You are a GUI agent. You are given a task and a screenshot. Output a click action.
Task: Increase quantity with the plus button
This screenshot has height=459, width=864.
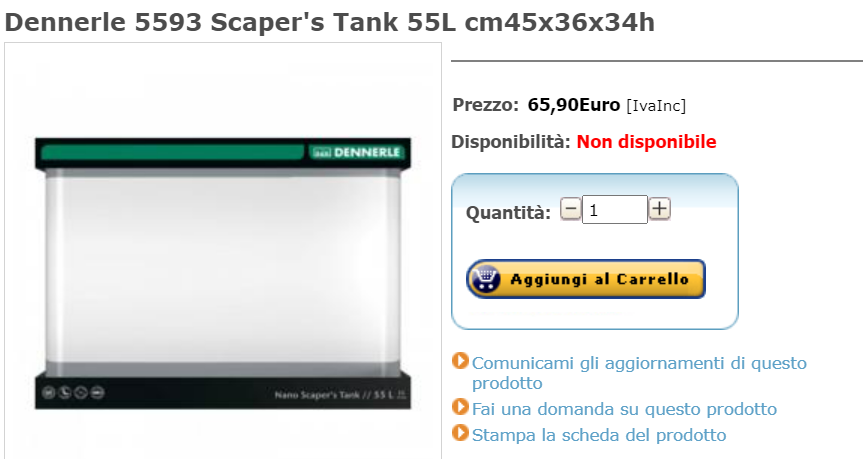coord(659,209)
